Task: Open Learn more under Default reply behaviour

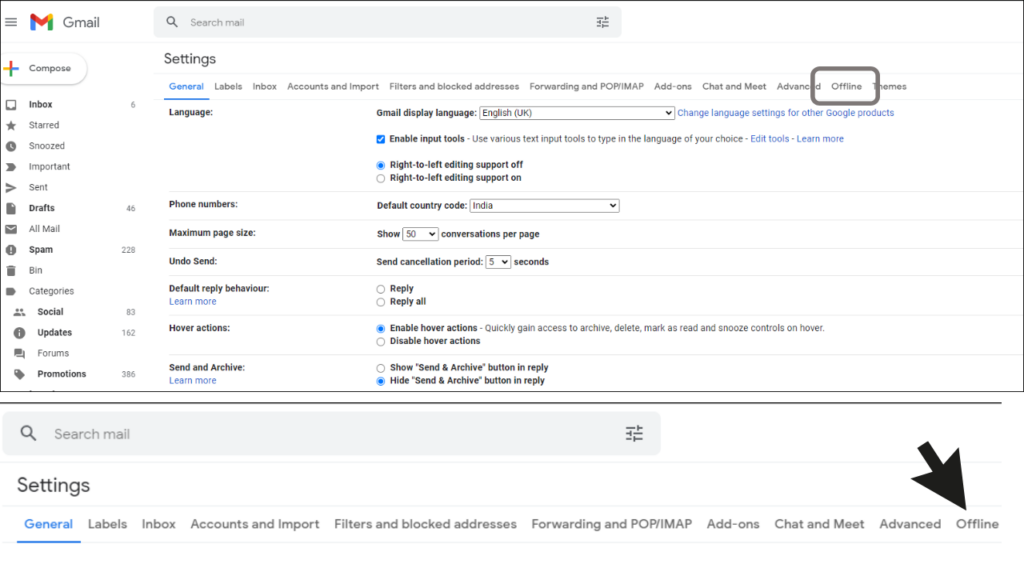Action: (x=192, y=301)
